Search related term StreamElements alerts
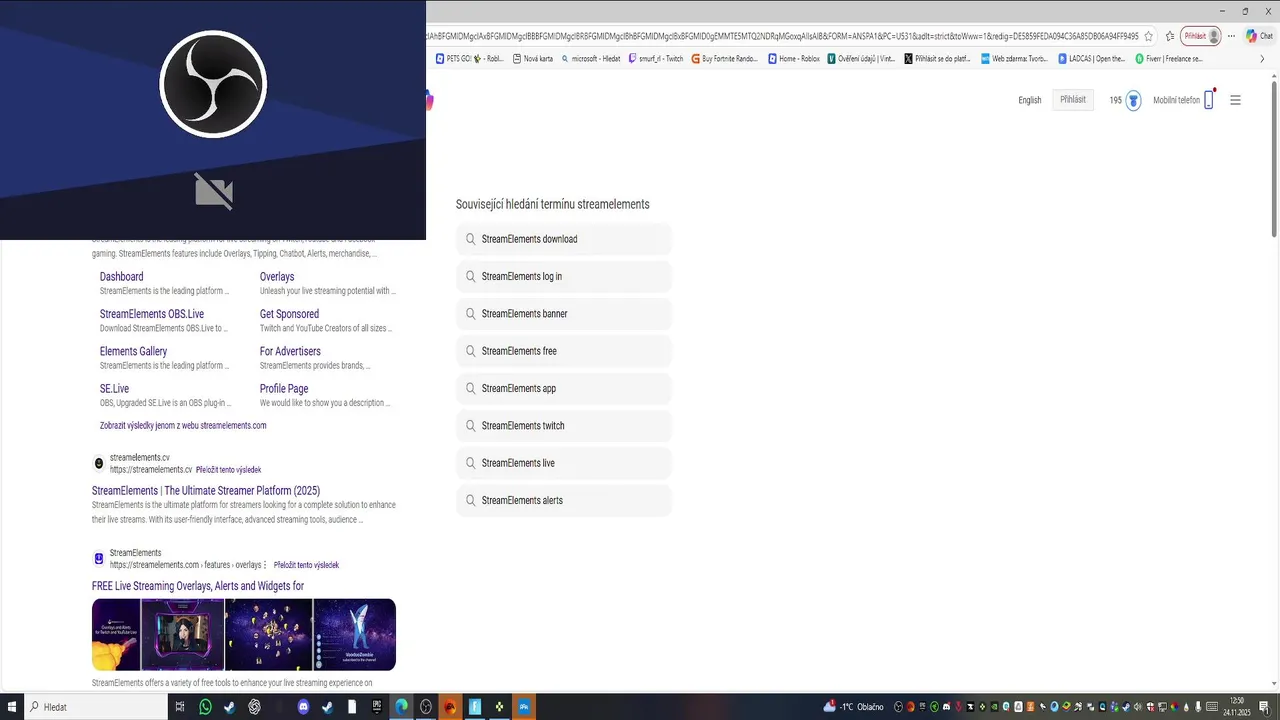Viewport: 1280px width, 720px height. point(564,500)
